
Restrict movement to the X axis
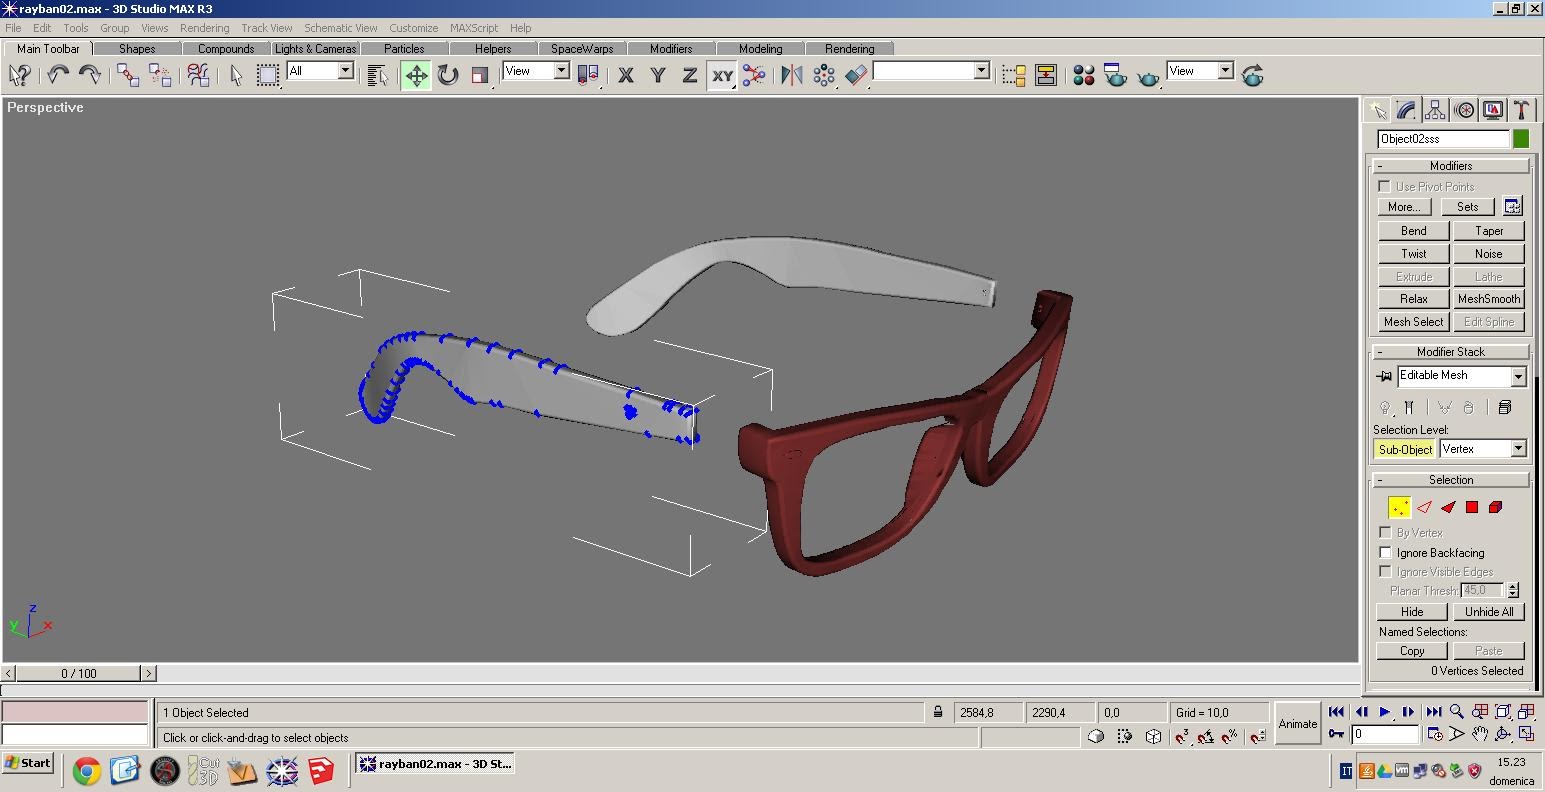[626, 75]
